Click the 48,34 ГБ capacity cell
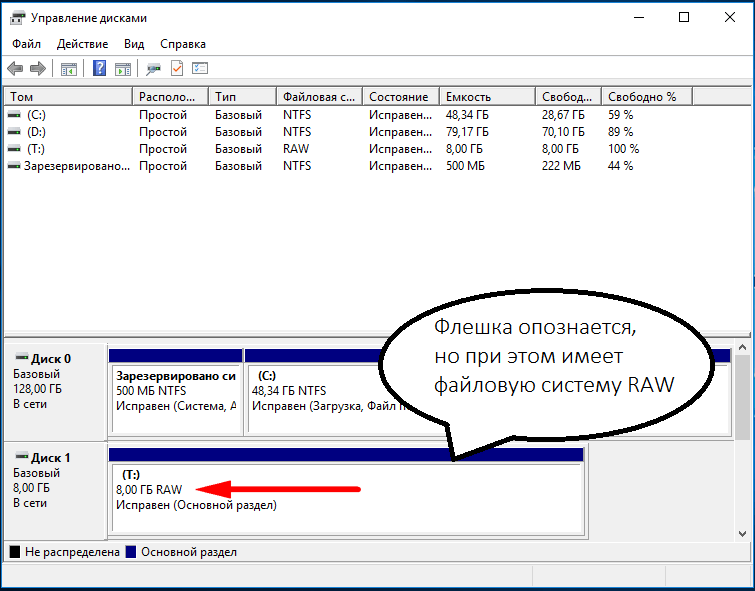Viewport: 755px width, 591px height. 467,115
